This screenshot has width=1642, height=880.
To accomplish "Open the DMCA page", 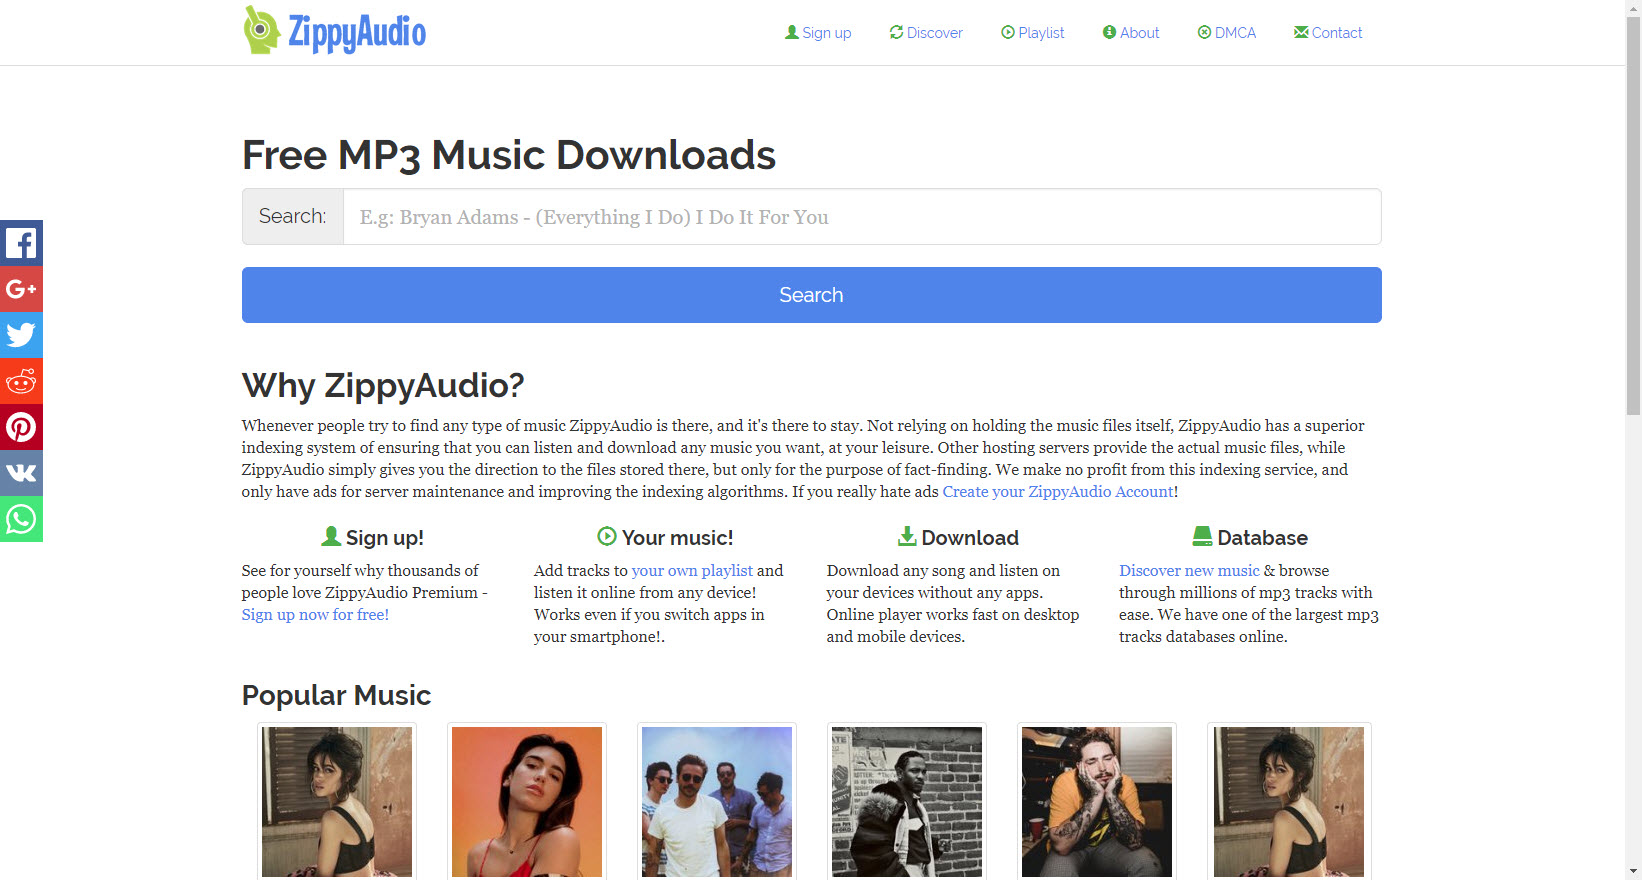I will click(x=1227, y=33).
